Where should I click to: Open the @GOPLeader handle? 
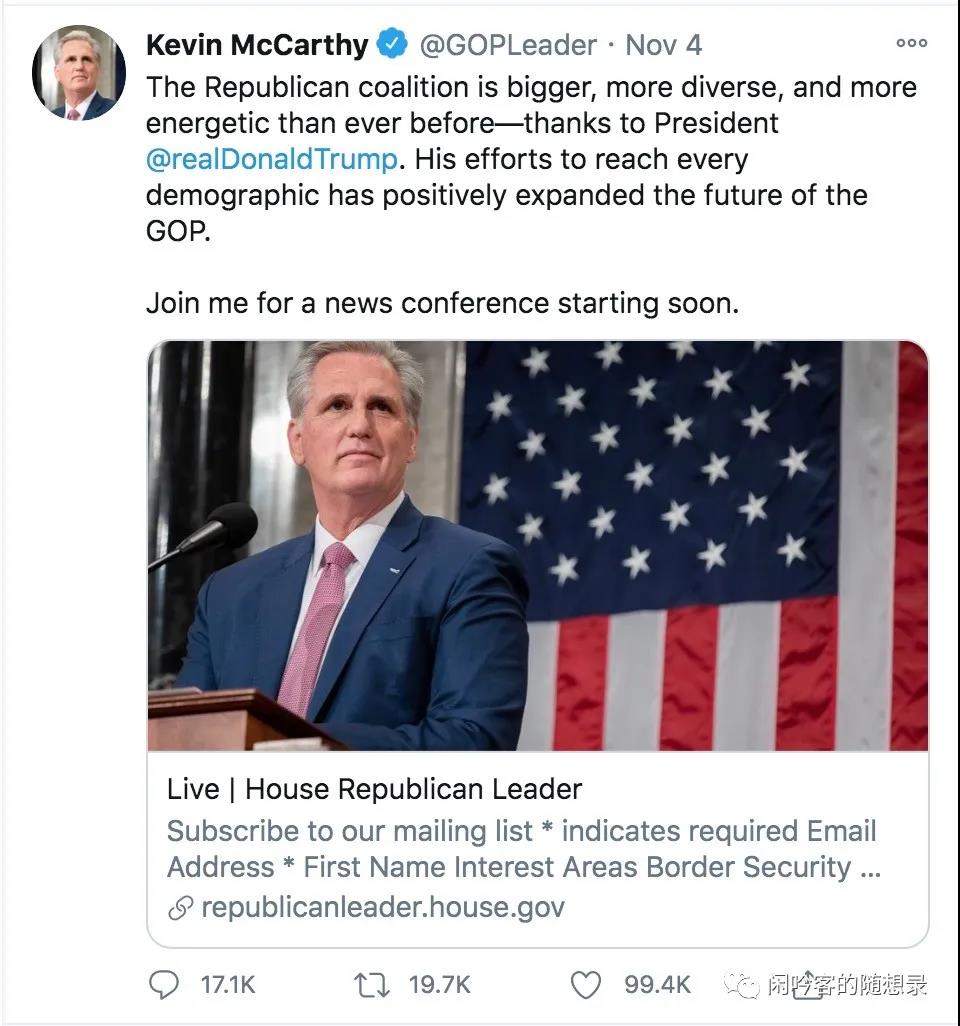click(507, 45)
